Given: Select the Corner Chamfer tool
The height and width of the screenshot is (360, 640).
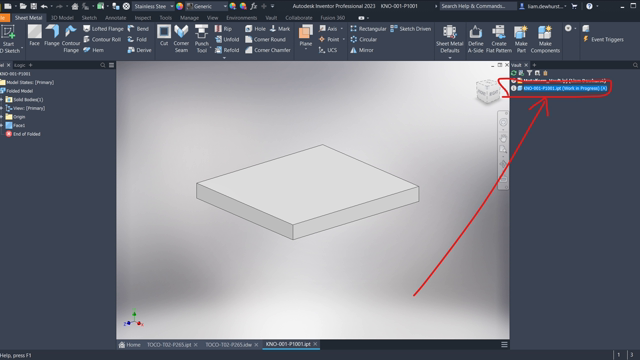Looking at the screenshot, I should 268,50.
